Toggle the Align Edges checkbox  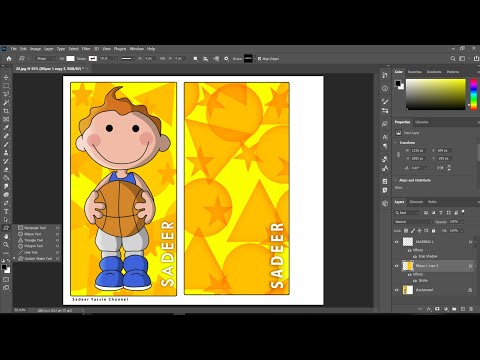click(259, 59)
